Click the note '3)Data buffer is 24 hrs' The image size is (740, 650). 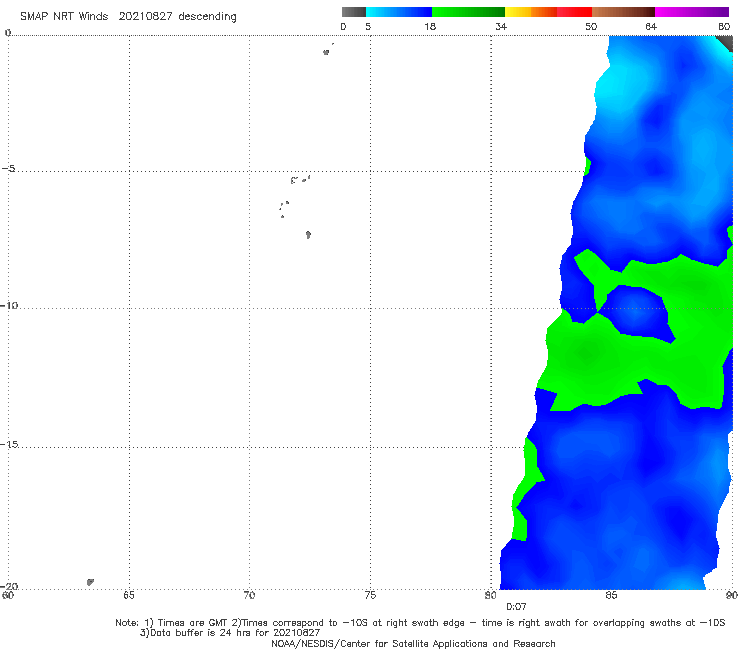[230, 633]
